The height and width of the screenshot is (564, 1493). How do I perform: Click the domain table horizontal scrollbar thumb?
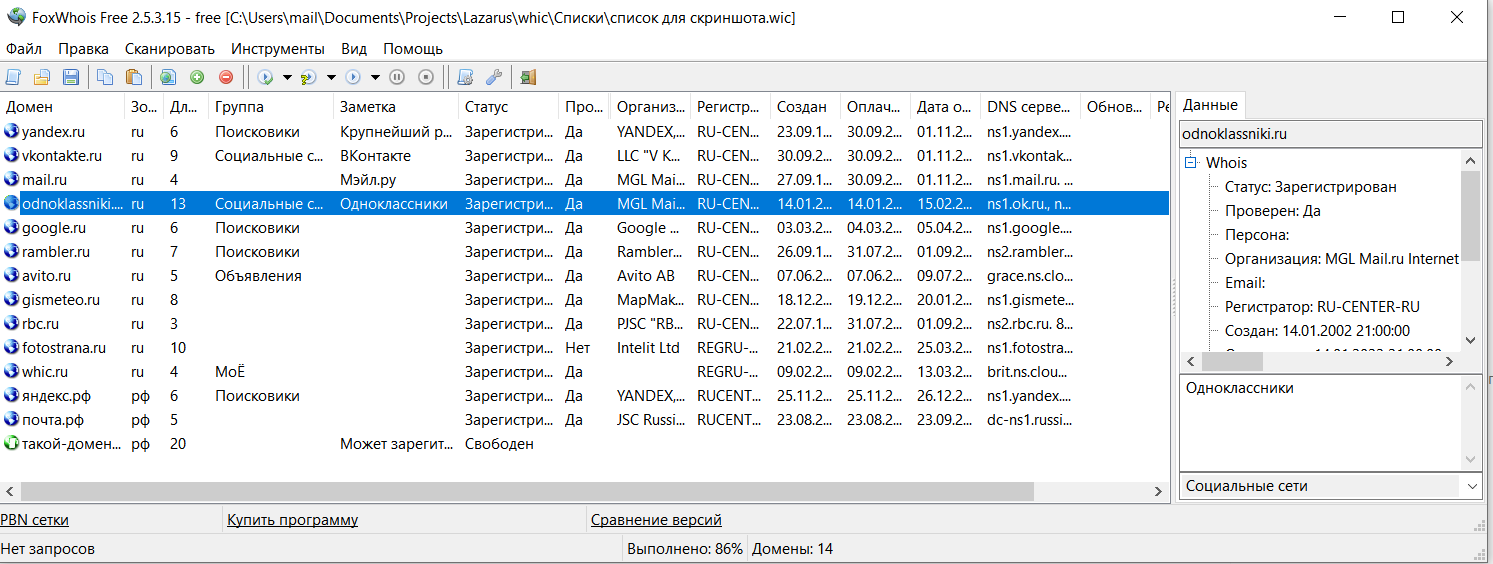pos(527,492)
